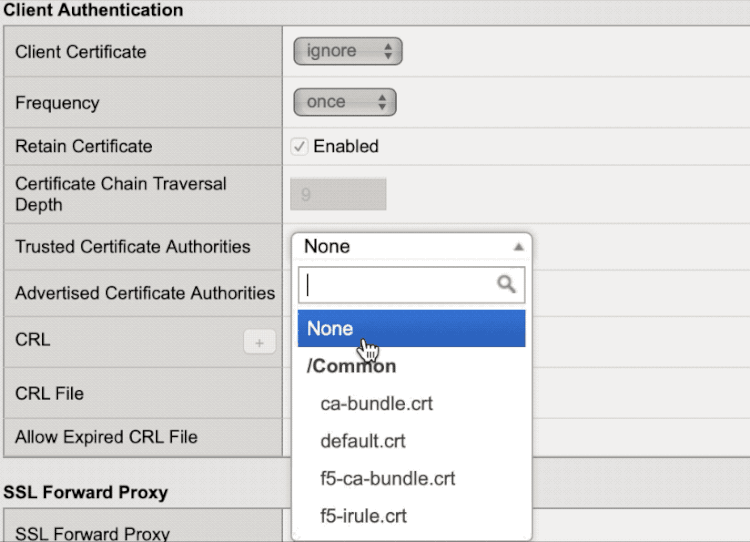Viewport: 750px width, 542px height.
Task: Pick f5-ca-bundle.crt from the options
Action: 388,479
